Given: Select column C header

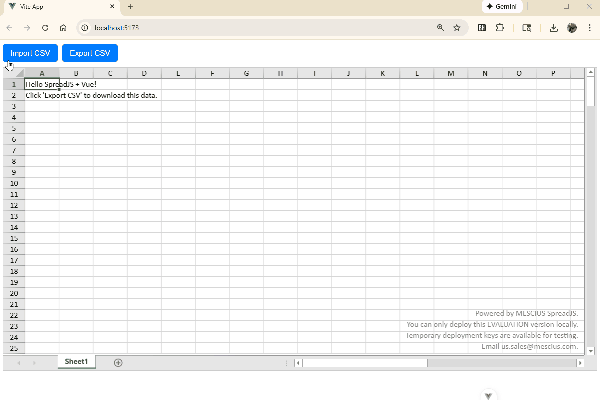Looking at the screenshot, I should (110, 73).
